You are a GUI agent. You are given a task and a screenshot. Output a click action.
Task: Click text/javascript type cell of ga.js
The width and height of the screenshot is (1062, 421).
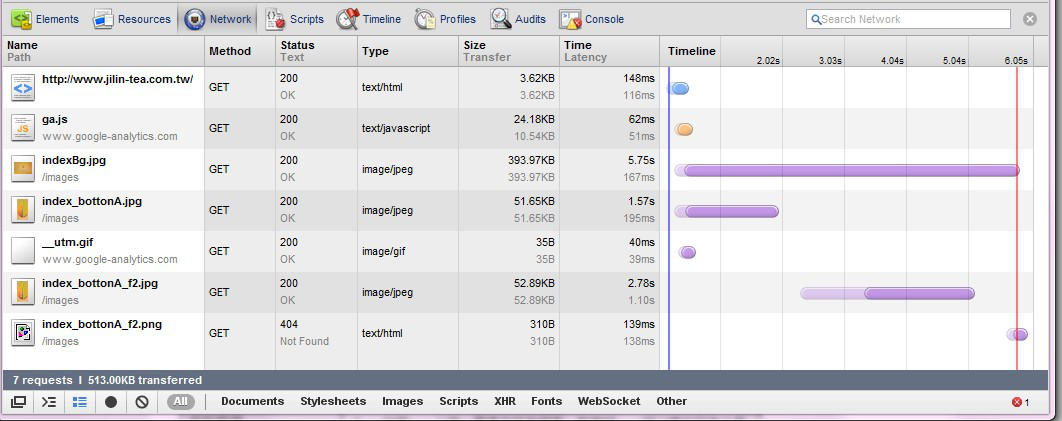tap(396, 128)
